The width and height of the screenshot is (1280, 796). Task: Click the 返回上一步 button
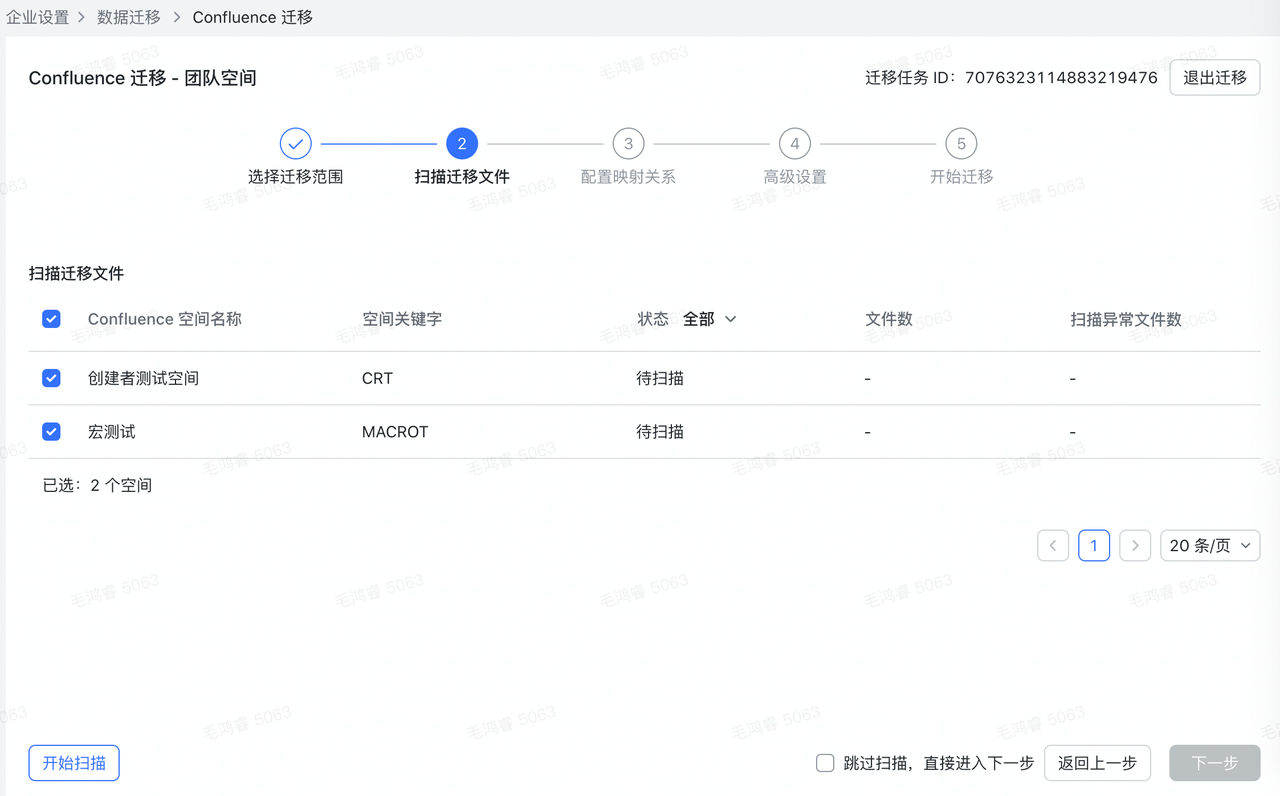pos(1097,763)
